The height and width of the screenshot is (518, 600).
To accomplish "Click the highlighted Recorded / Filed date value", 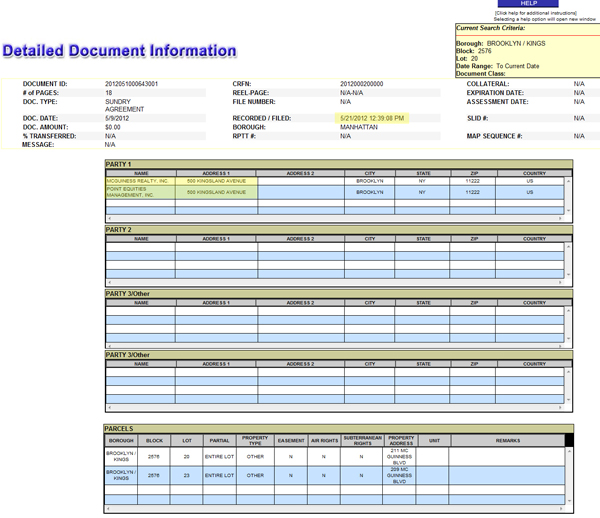I will click(x=373, y=117).
